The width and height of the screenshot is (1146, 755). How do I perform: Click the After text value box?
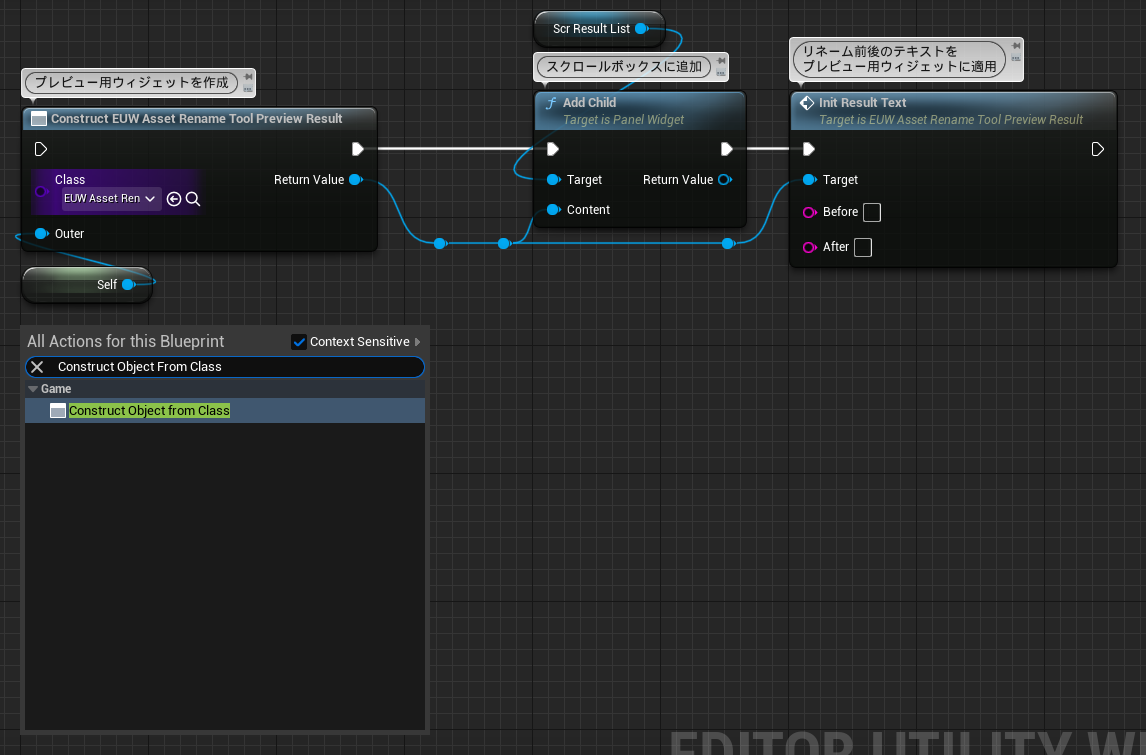(x=863, y=247)
